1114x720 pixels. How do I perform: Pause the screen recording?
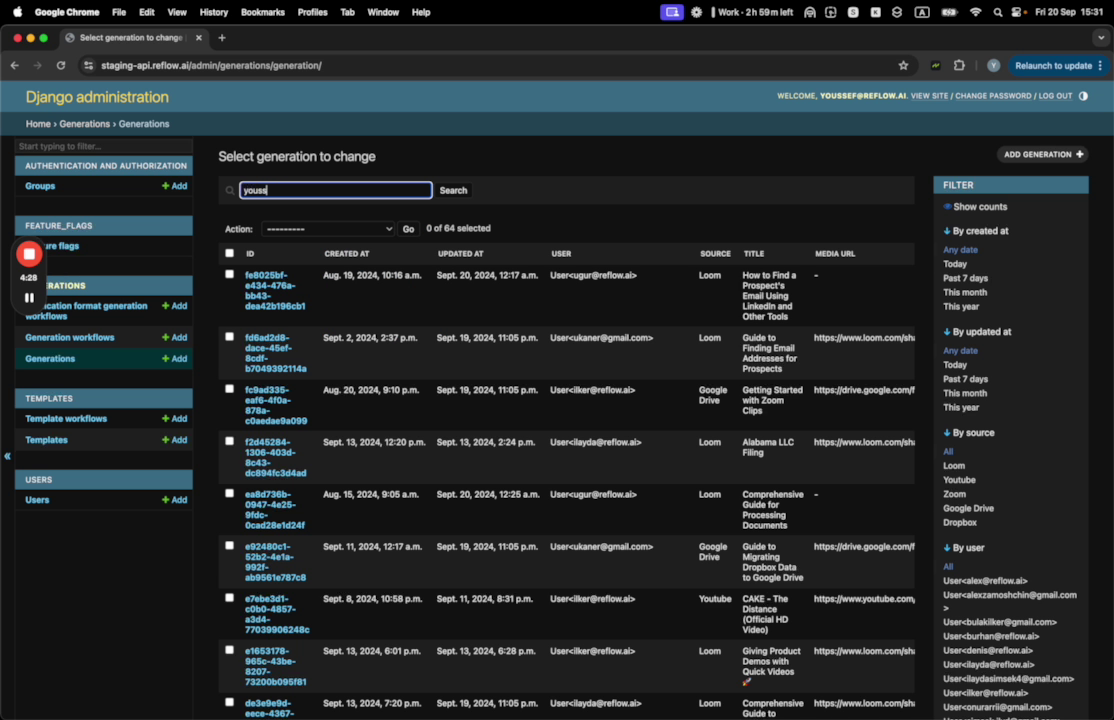[x=29, y=297]
